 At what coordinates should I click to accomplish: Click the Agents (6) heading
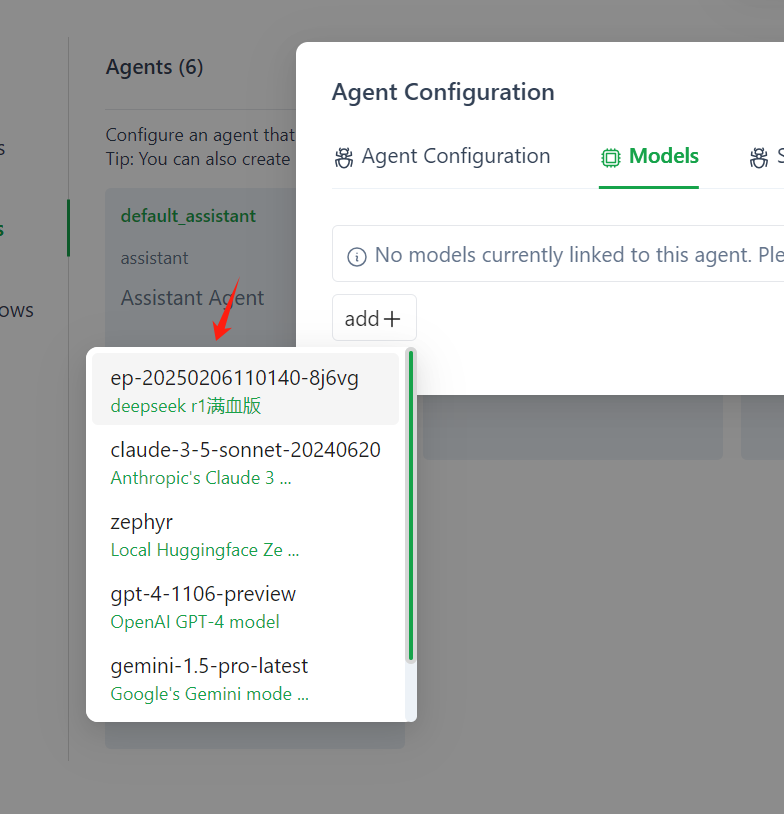[155, 67]
